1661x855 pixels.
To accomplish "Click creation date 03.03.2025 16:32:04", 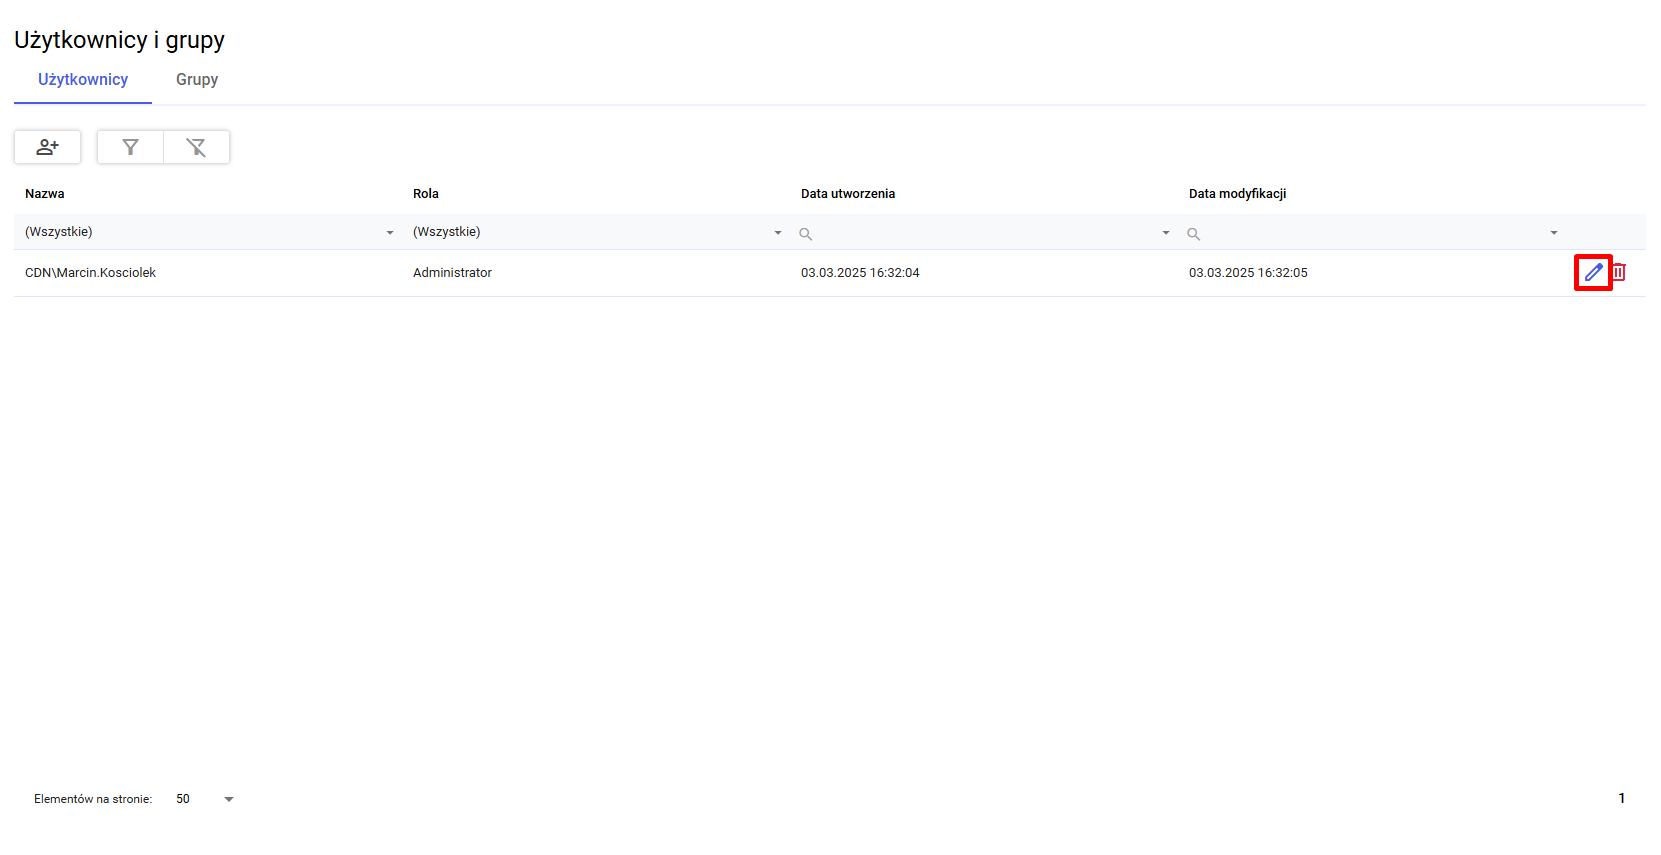I will coord(860,273).
